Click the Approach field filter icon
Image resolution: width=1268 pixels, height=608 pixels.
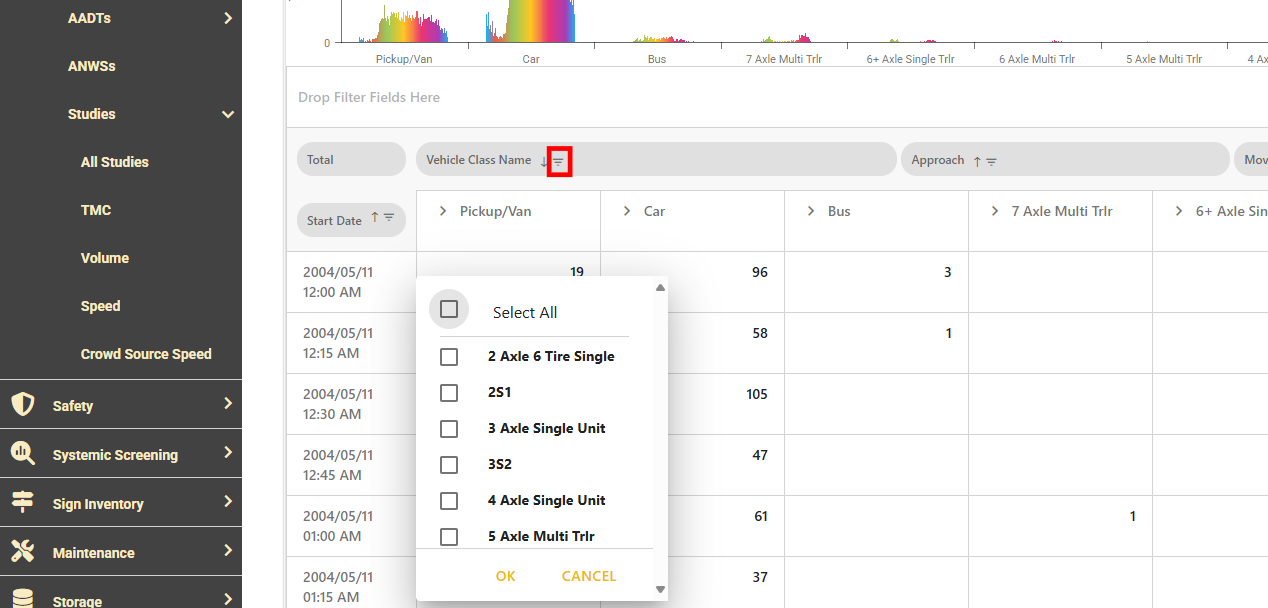pos(991,161)
